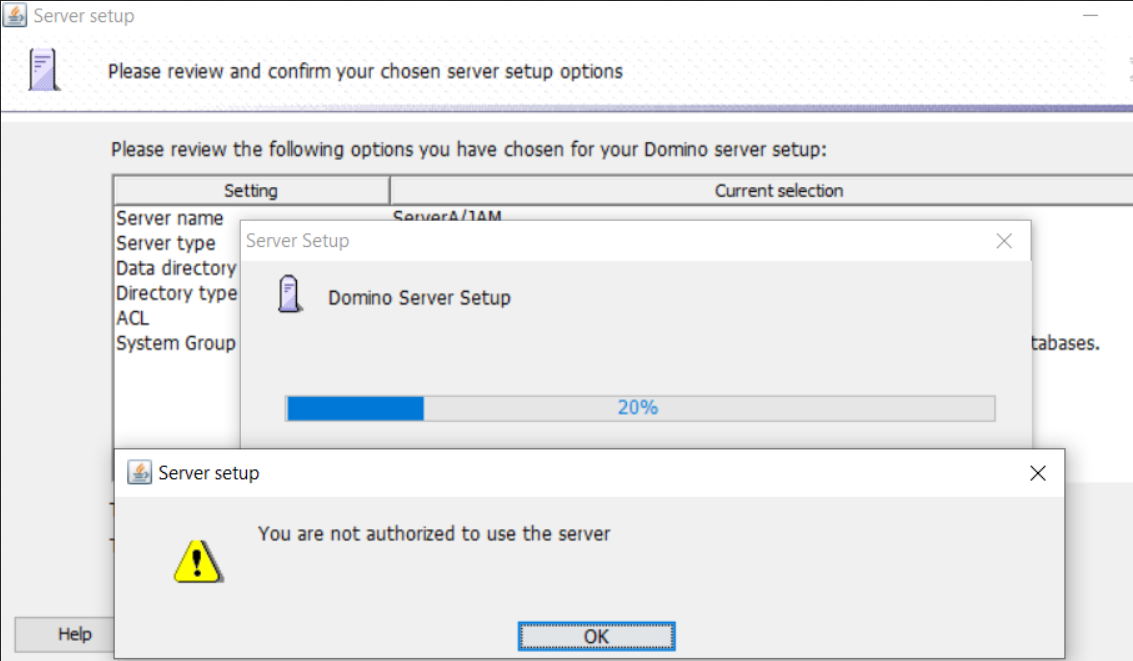Image resolution: width=1133 pixels, height=661 pixels.
Task: Close the Server Setup progress dialog
Action: pyautogui.click(x=1004, y=241)
